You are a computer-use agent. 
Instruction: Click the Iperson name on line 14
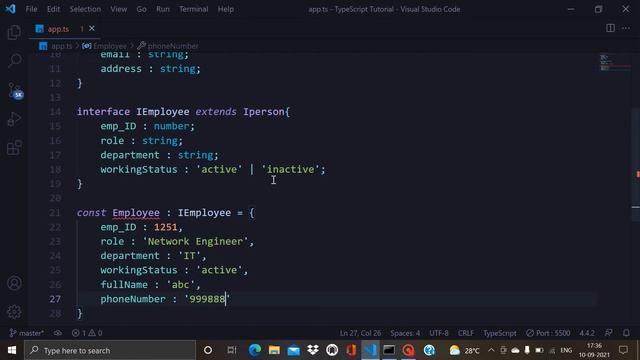pos(264,112)
